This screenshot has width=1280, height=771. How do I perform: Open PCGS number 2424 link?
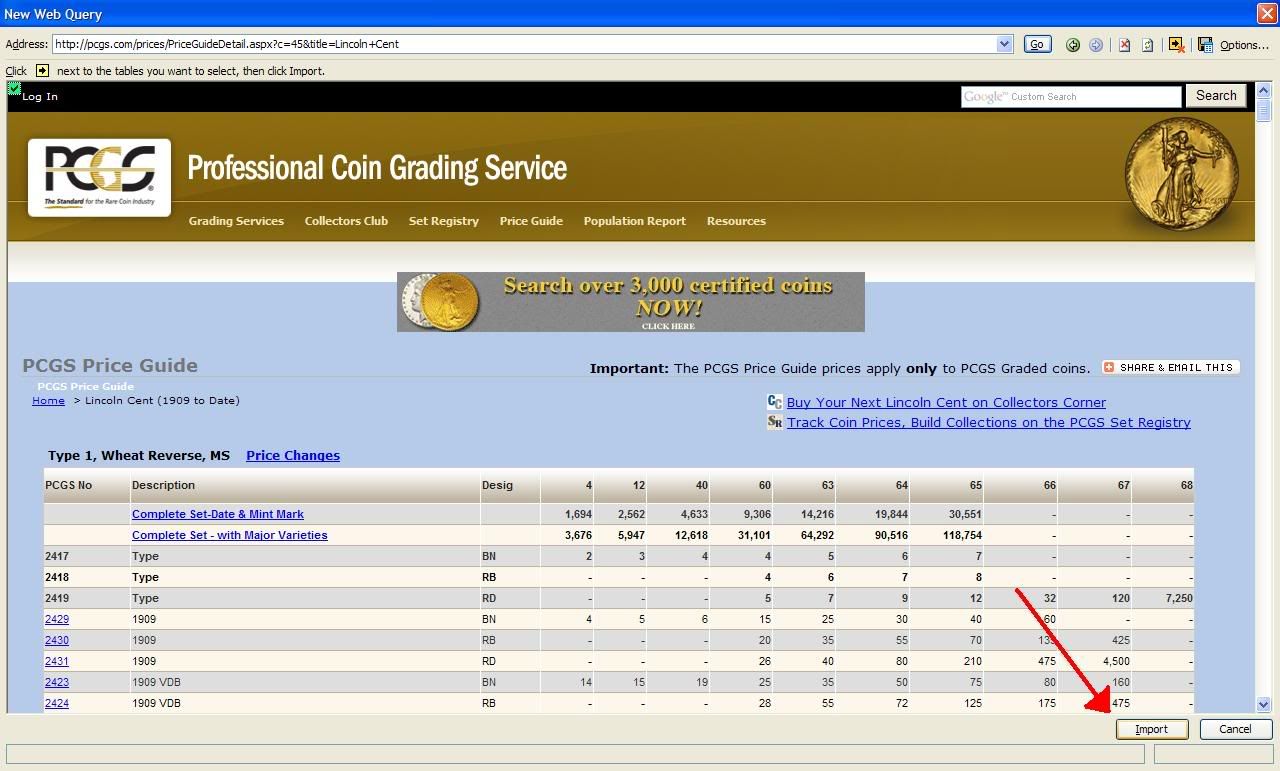(57, 703)
